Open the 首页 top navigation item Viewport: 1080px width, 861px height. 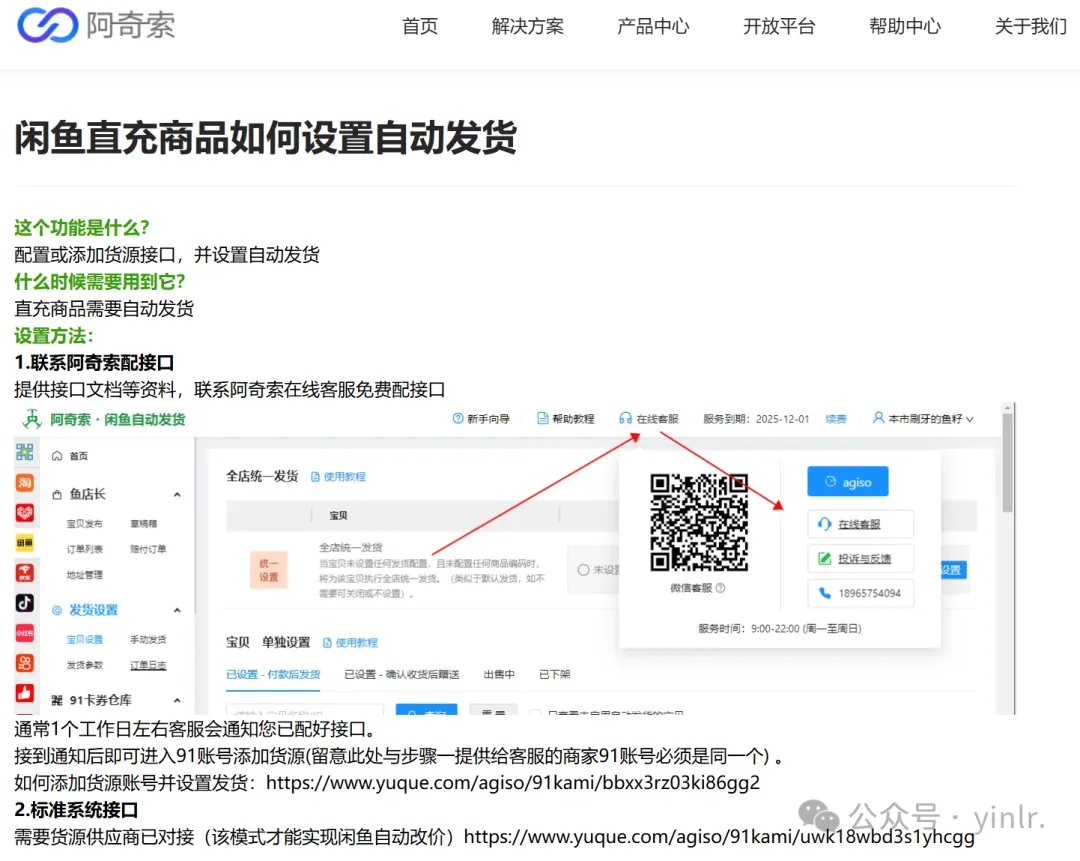pyautogui.click(x=419, y=26)
